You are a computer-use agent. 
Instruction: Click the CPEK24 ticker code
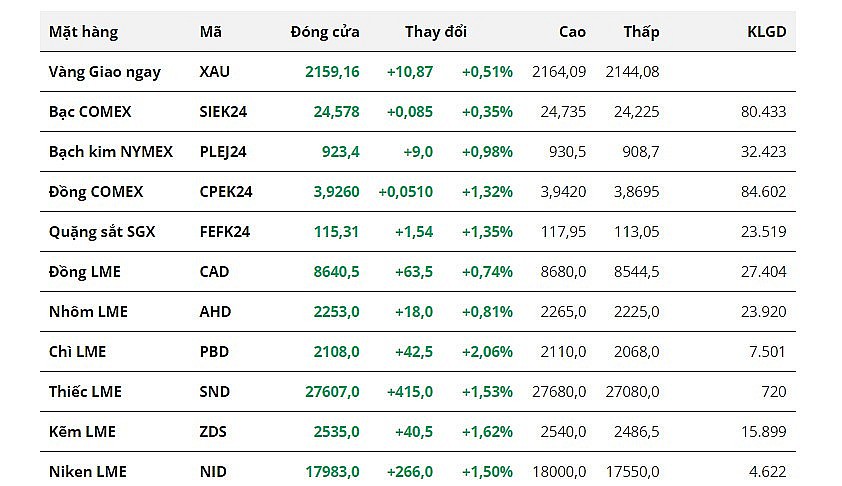pyautogui.click(x=226, y=192)
